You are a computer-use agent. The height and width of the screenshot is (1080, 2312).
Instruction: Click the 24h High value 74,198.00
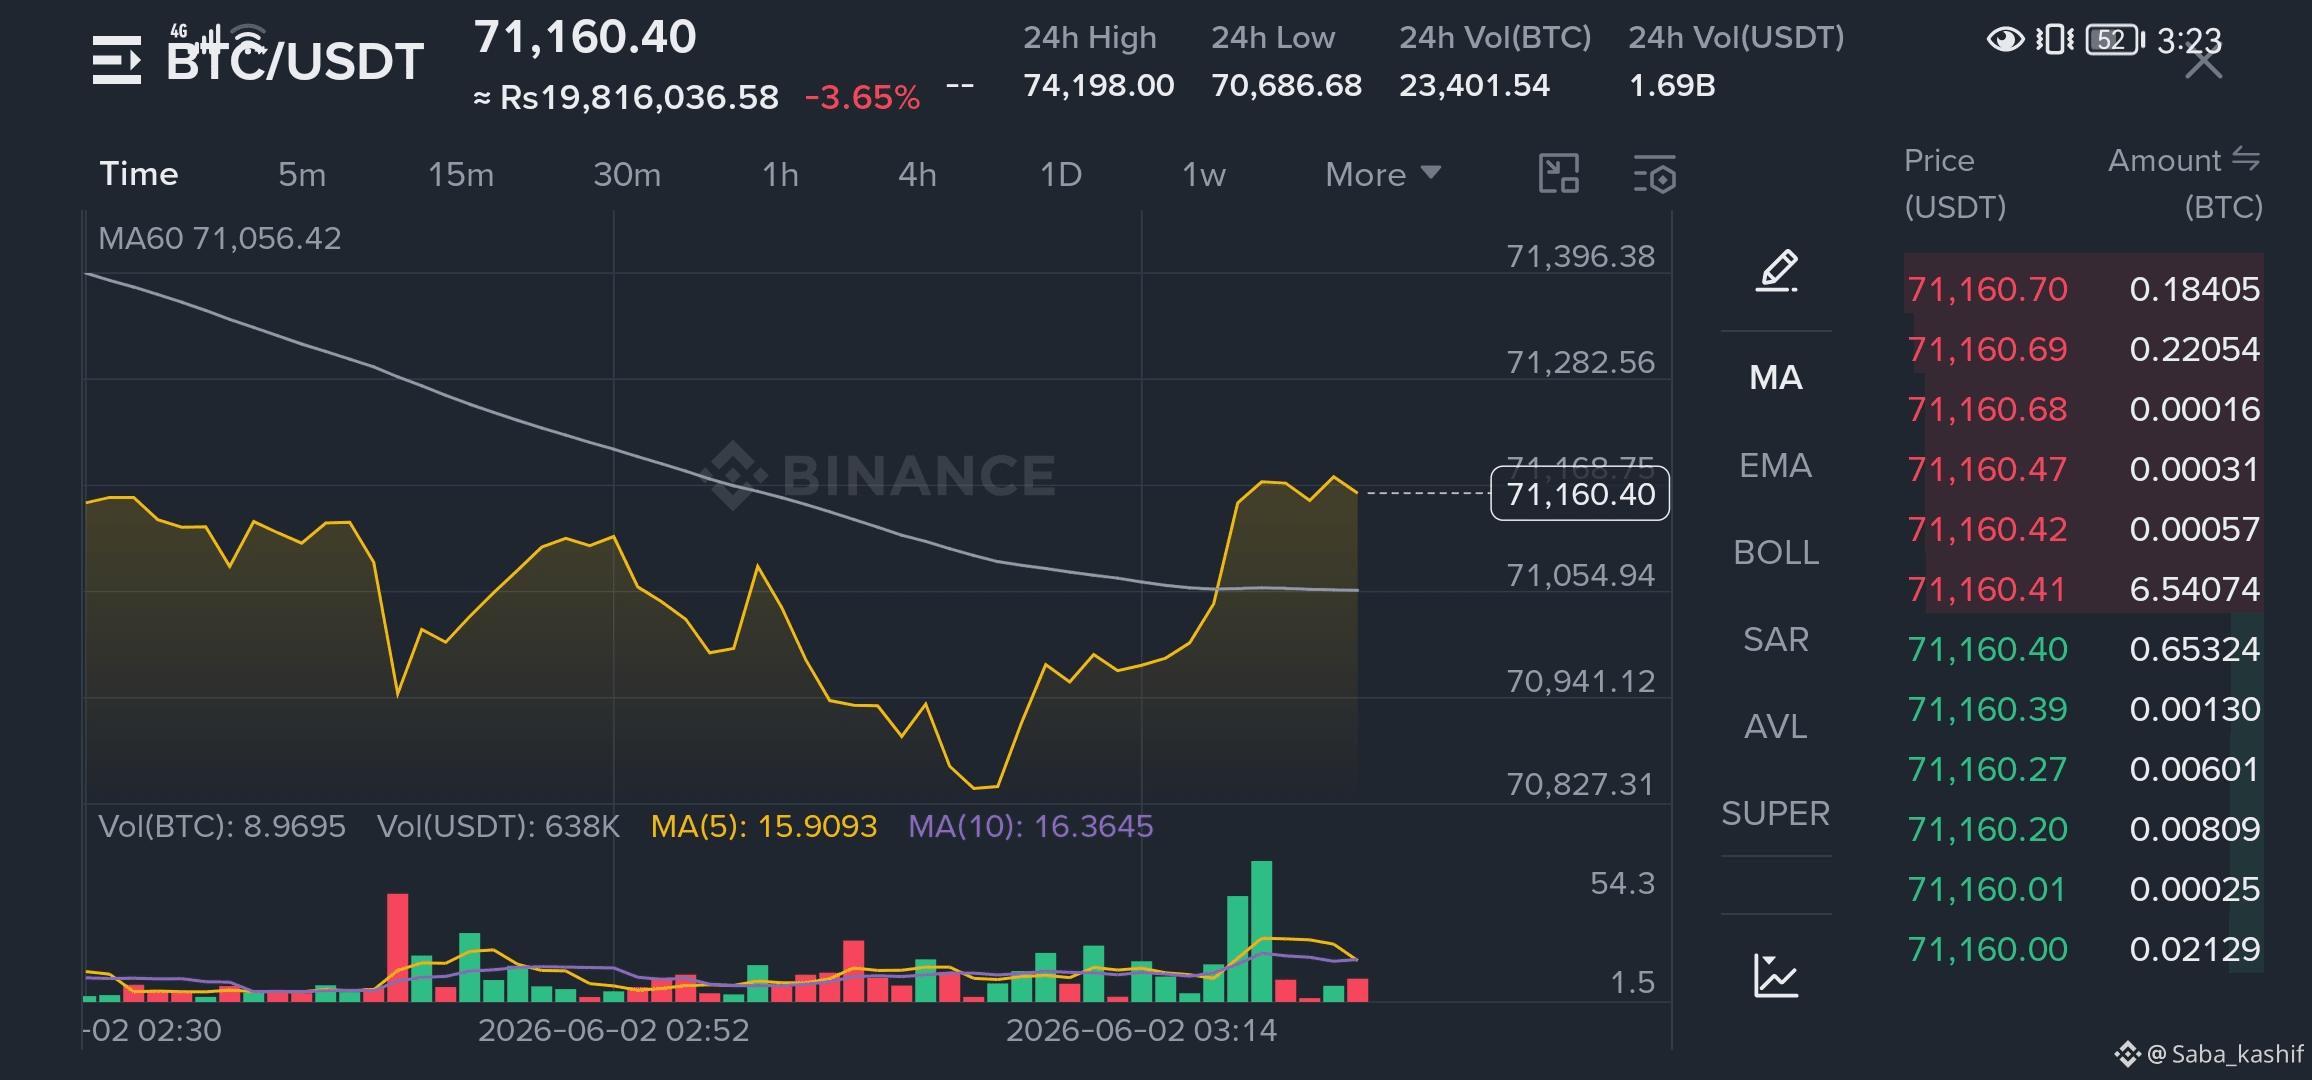point(1098,86)
